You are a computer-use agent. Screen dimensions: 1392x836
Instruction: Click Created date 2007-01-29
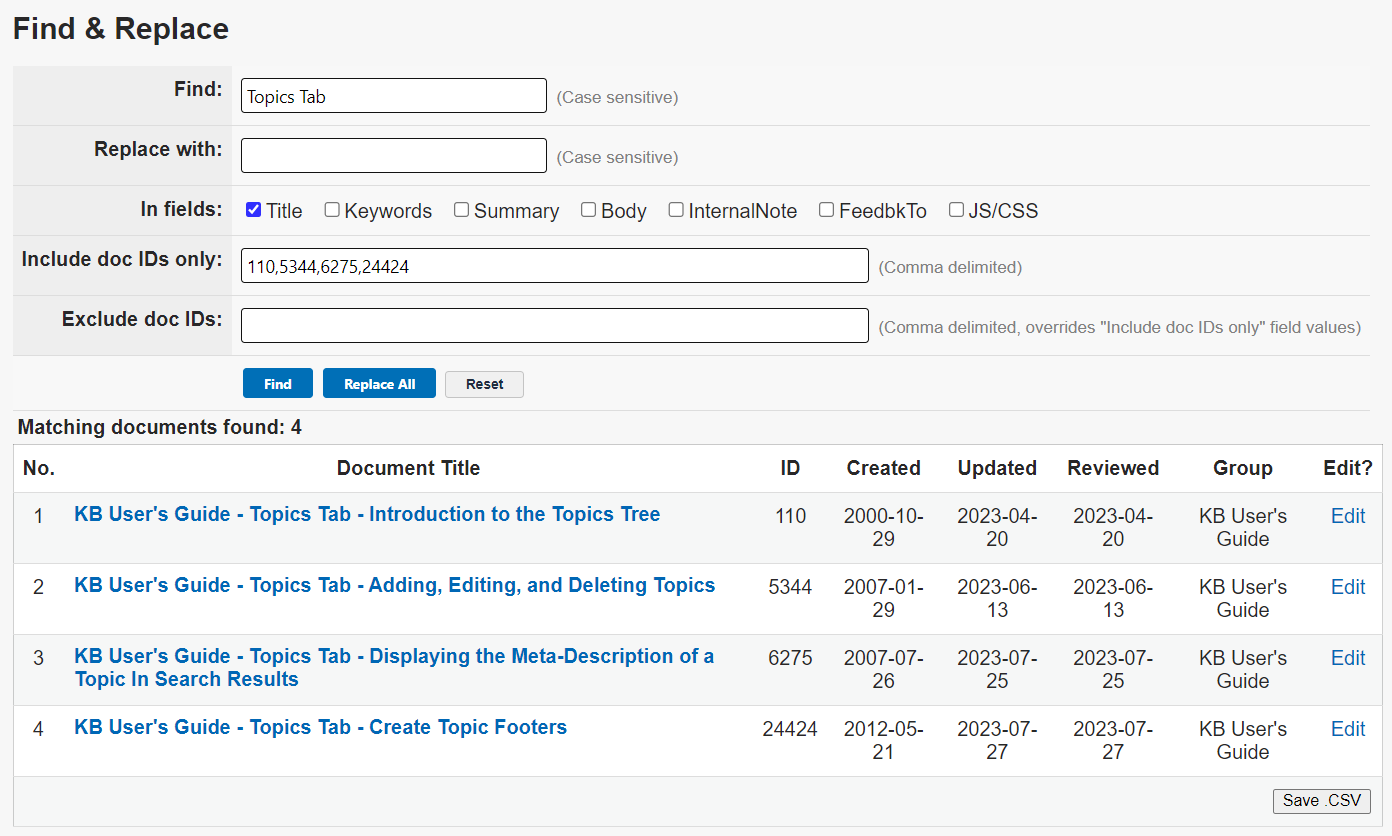tap(883, 598)
